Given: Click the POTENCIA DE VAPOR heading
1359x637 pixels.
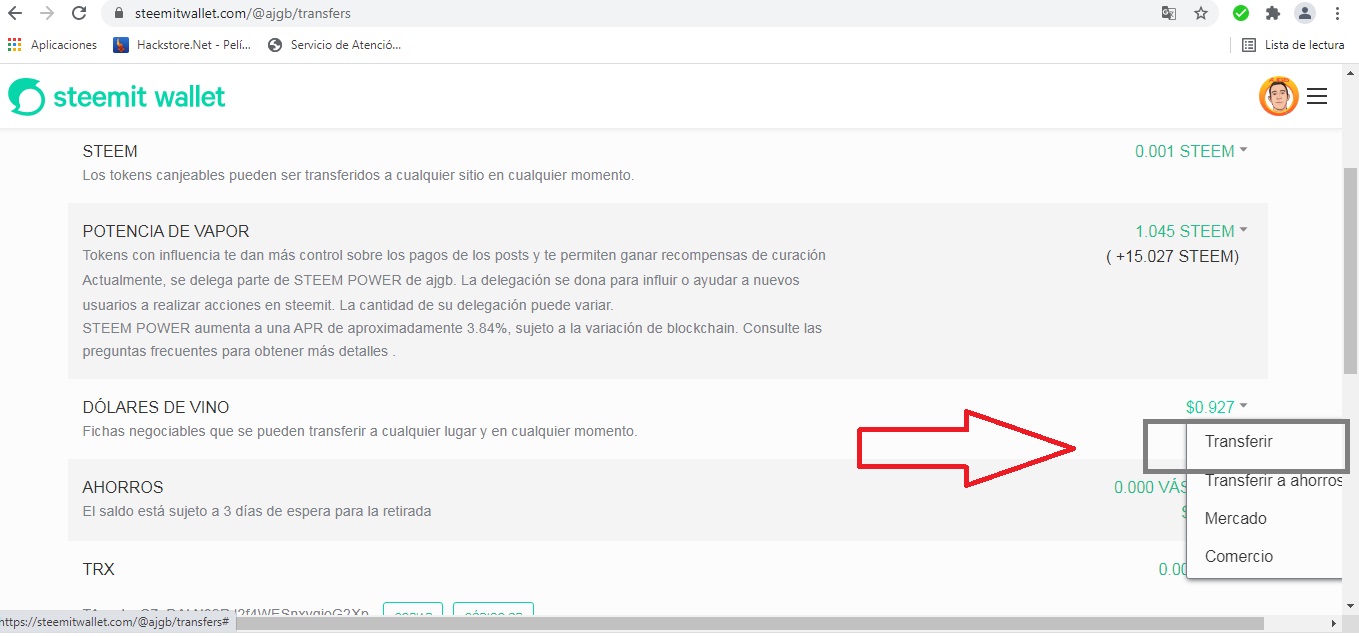Looking at the screenshot, I should 166,231.
